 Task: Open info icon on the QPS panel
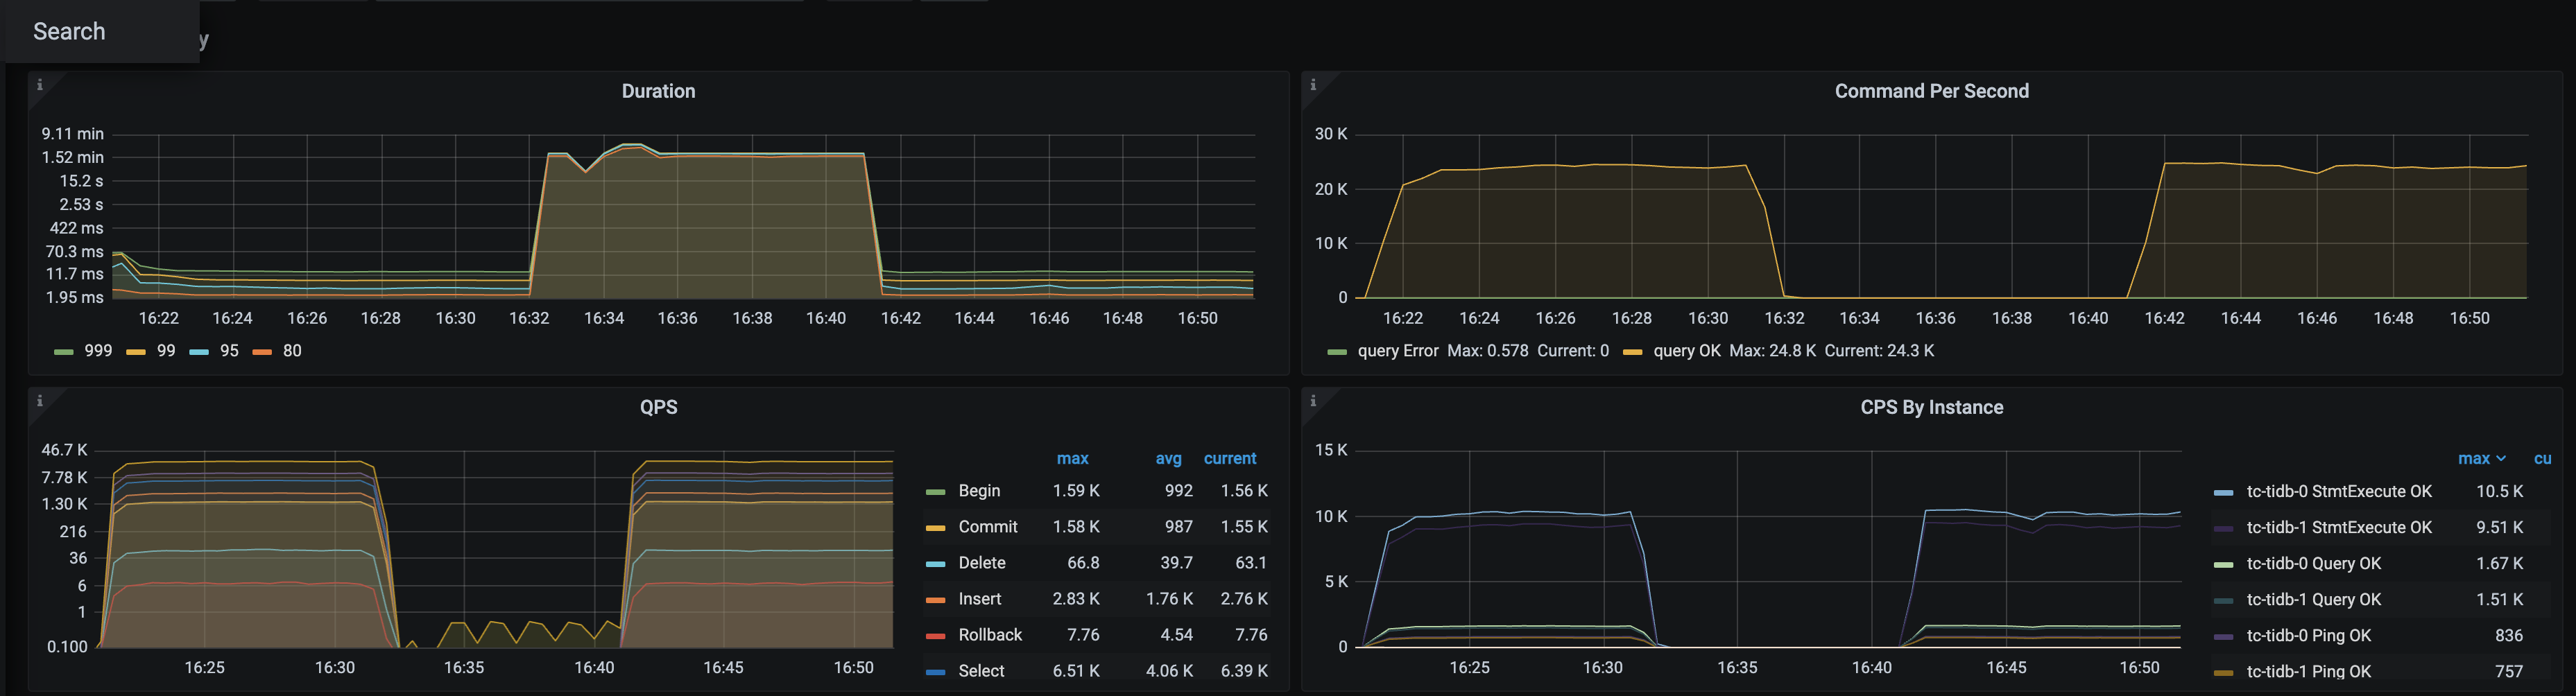40,400
